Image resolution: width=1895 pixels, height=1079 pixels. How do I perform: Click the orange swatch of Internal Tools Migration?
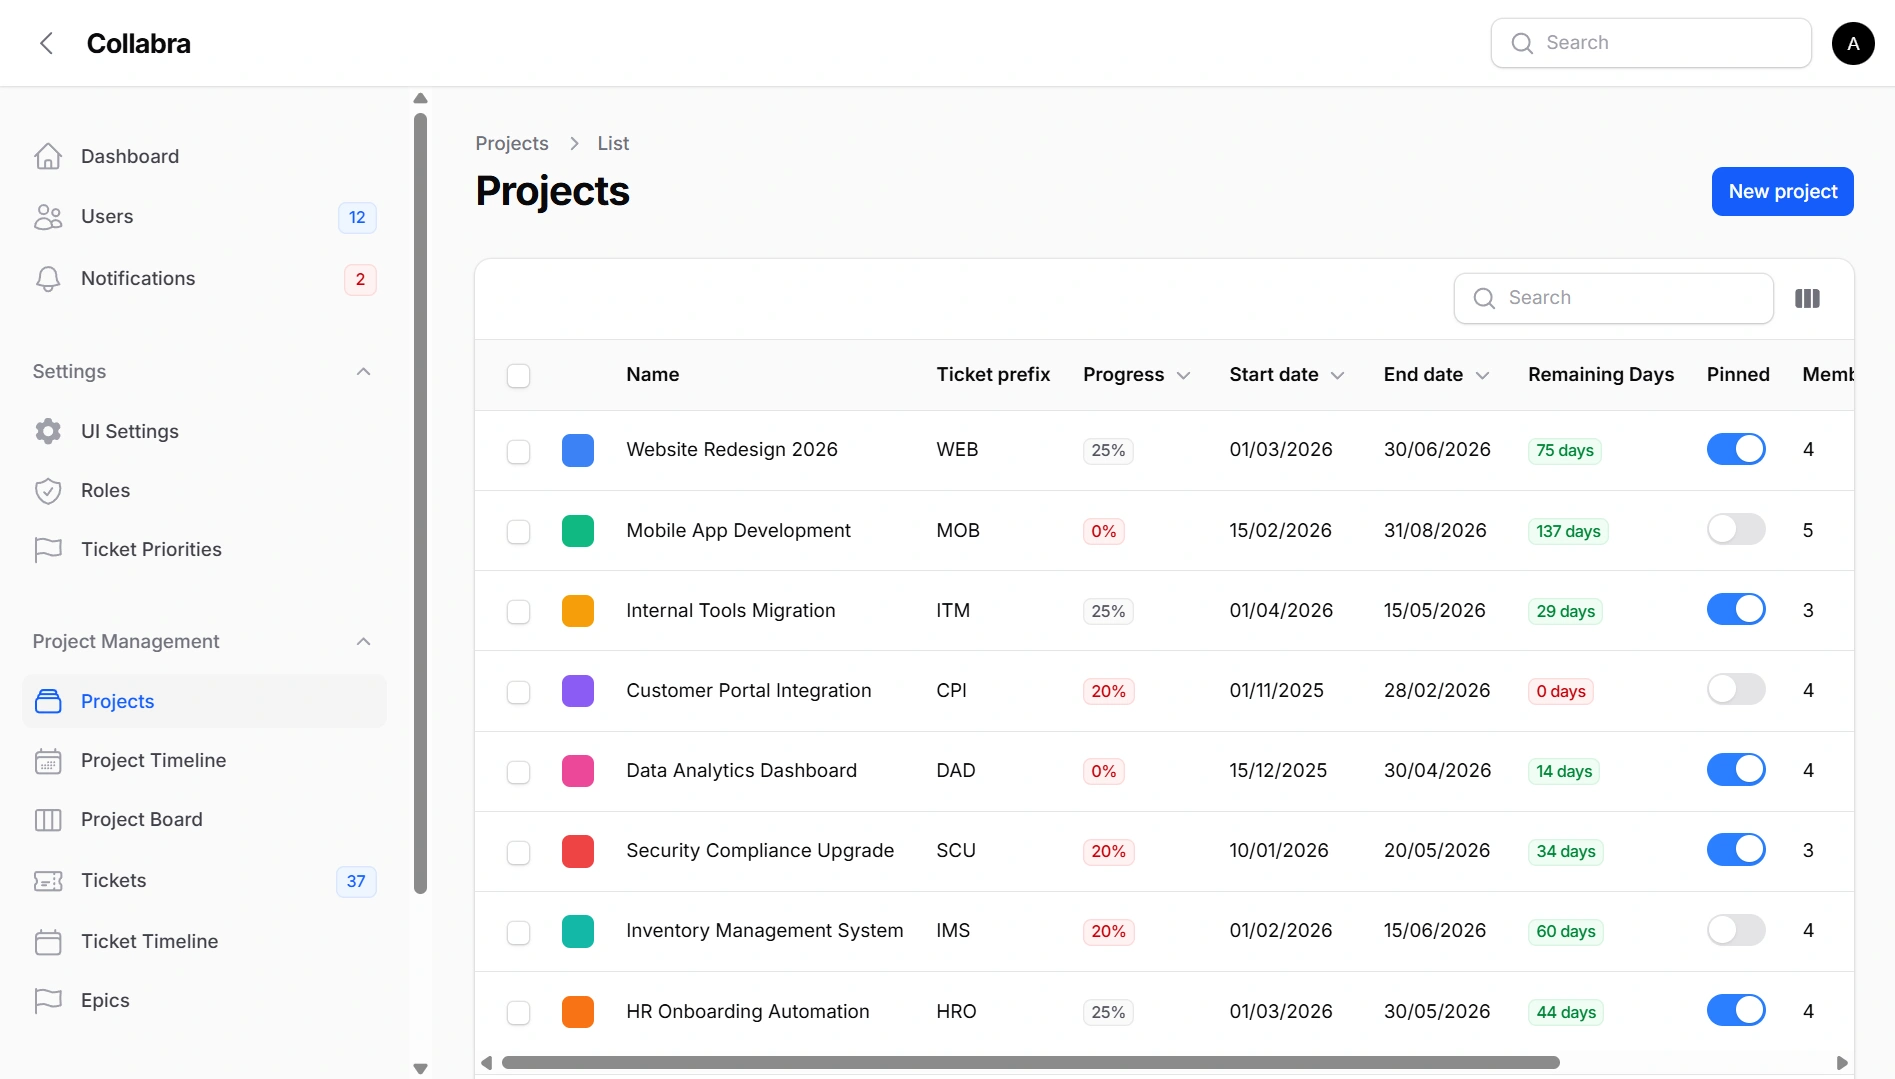[x=578, y=611]
